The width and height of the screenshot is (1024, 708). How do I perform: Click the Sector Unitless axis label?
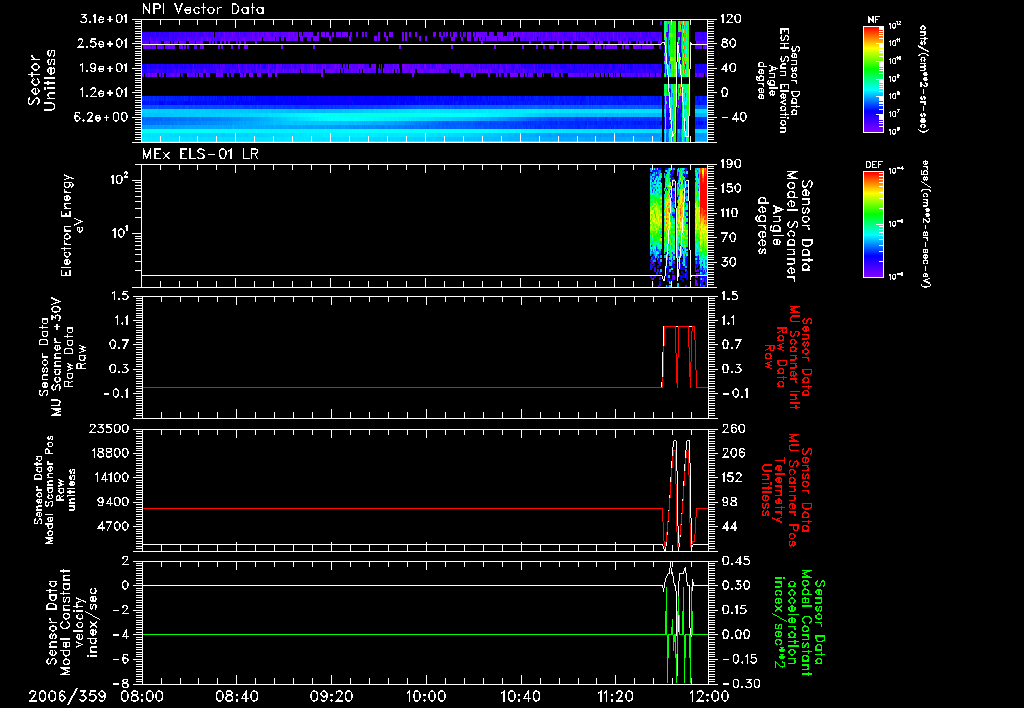tap(42, 80)
